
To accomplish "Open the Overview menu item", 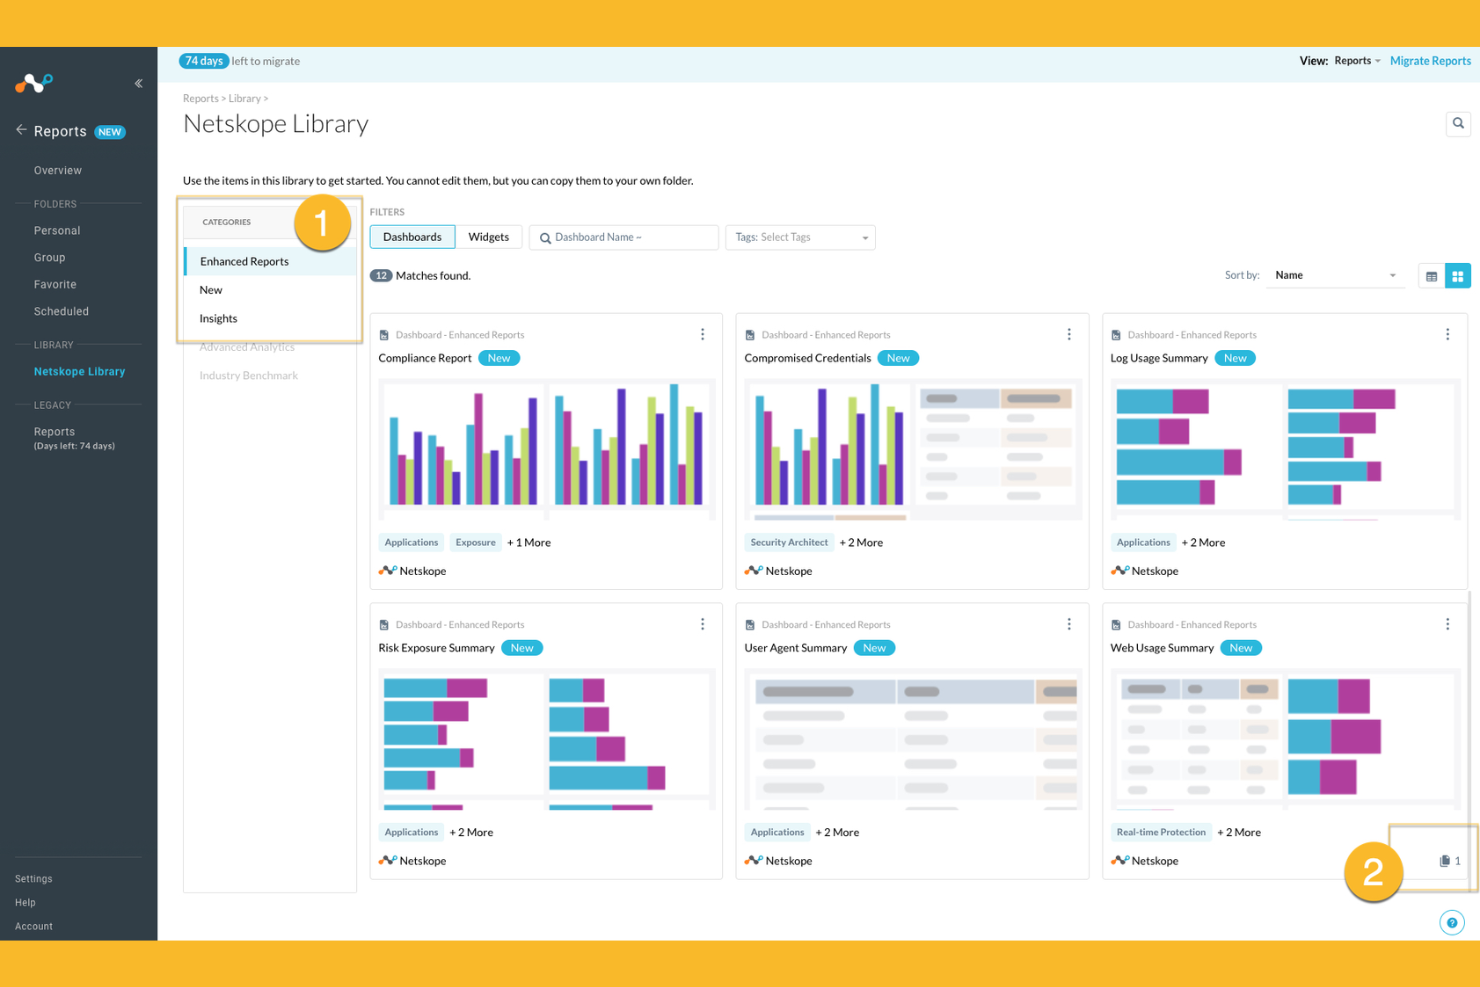I will click(x=57, y=170).
